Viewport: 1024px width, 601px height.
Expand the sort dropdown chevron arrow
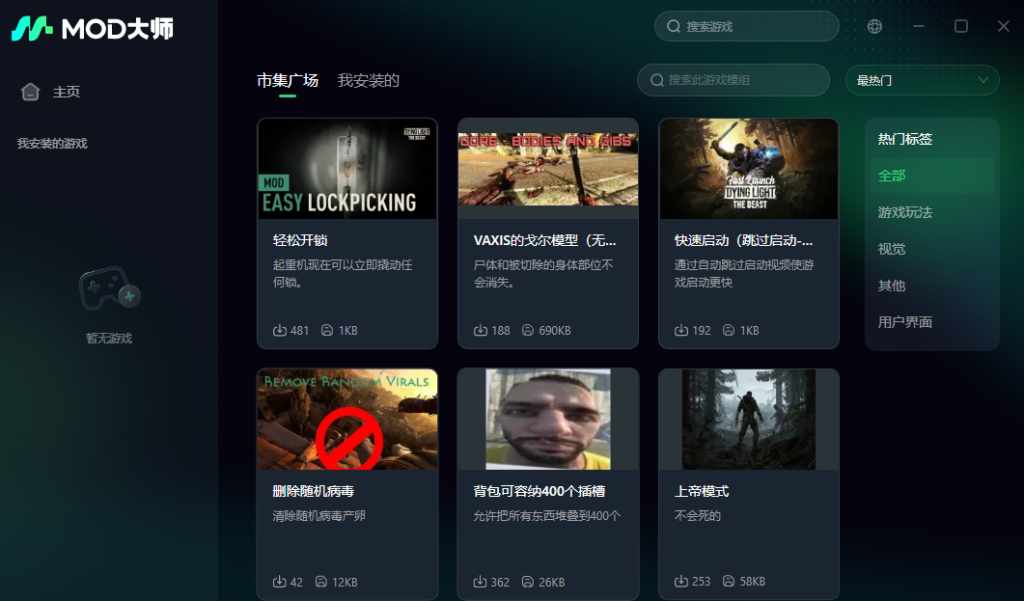pyautogui.click(x=983, y=80)
